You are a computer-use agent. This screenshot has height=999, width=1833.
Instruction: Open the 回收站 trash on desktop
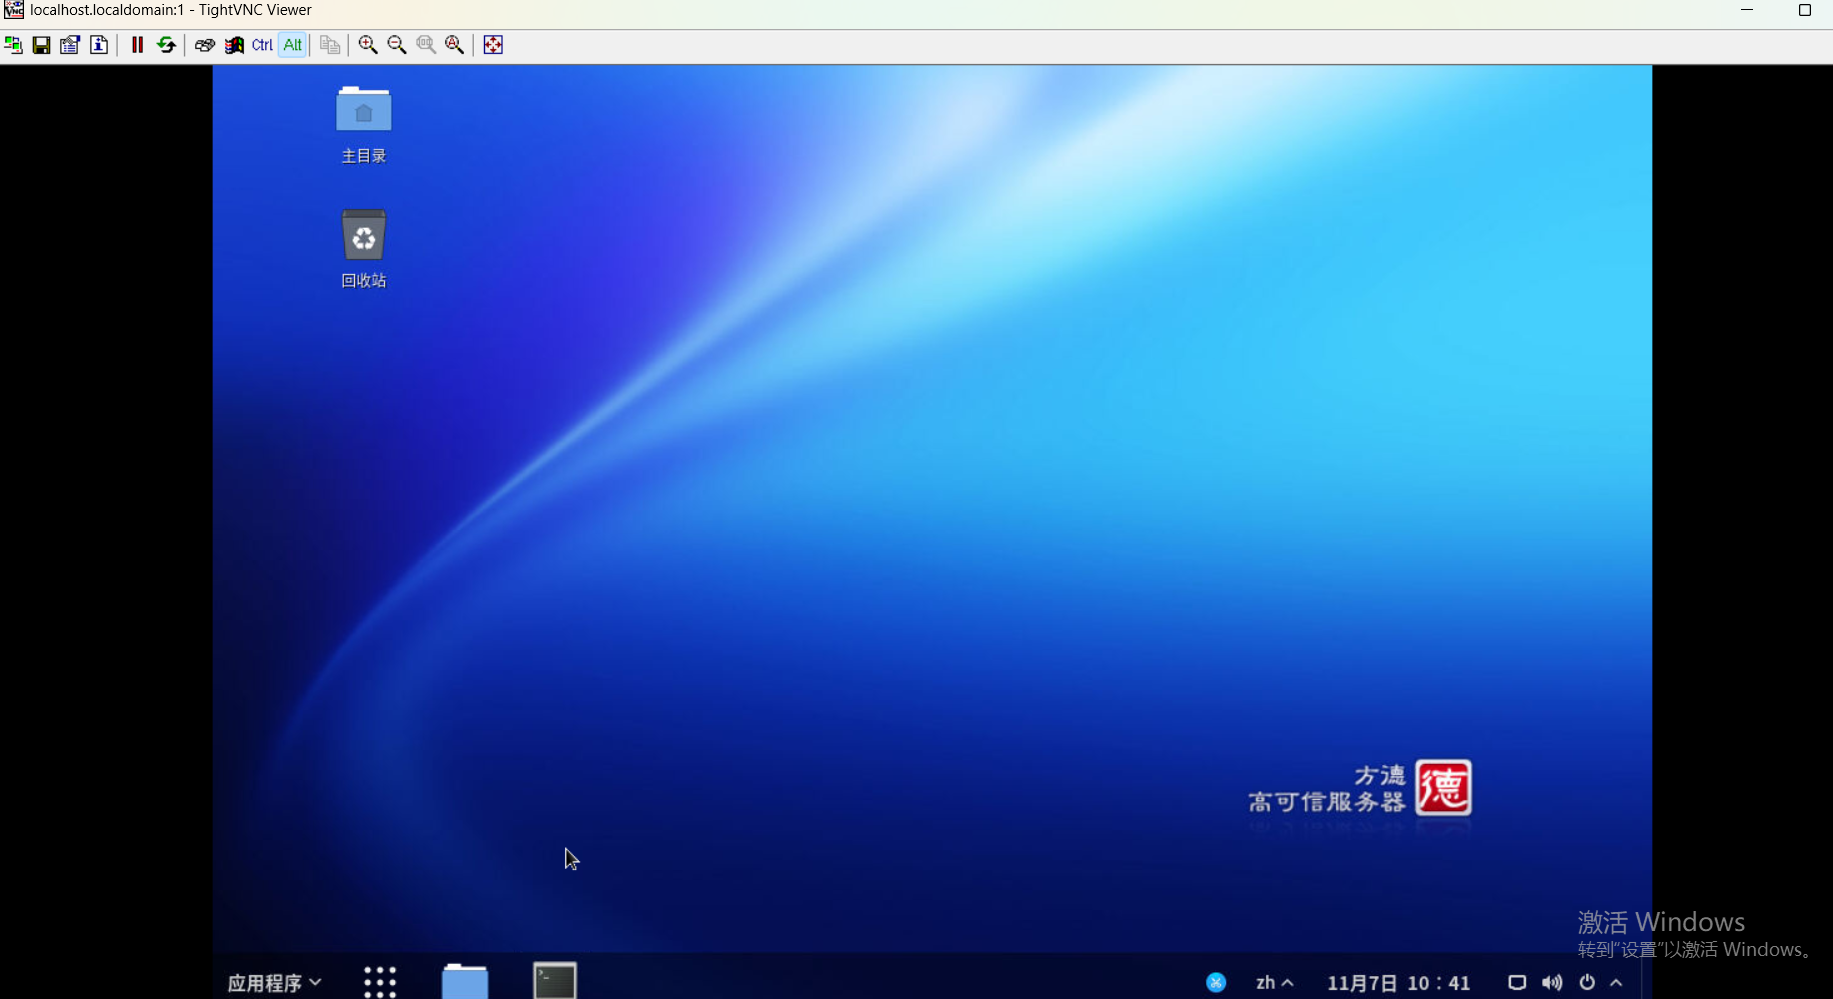point(362,237)
